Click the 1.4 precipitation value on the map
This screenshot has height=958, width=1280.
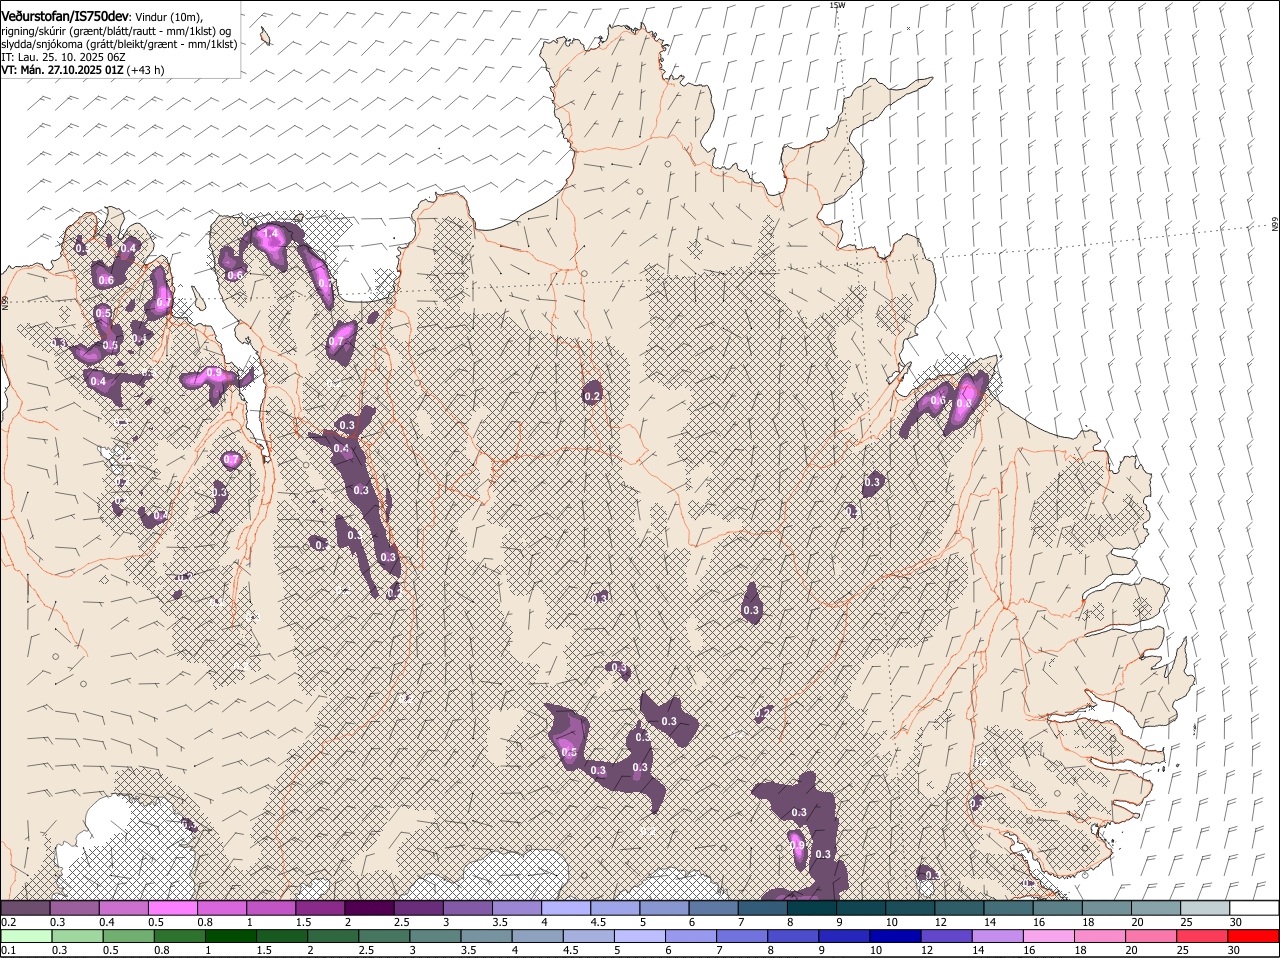pyautogui.click(x=269, y=234)
